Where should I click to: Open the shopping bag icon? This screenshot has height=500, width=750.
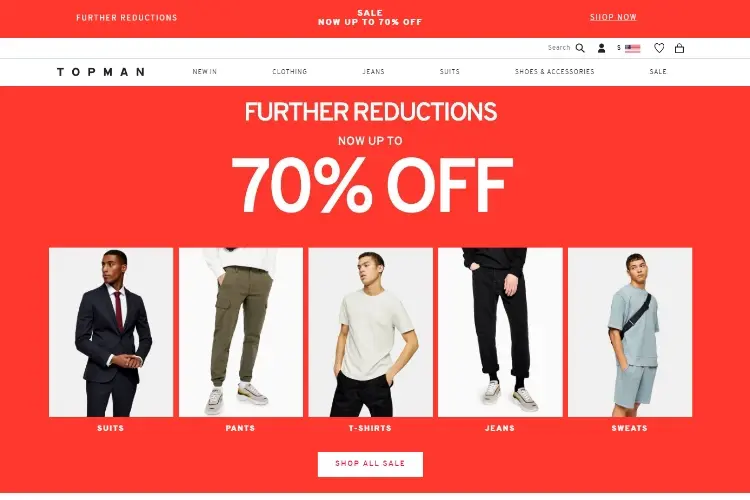click(679, 48)
